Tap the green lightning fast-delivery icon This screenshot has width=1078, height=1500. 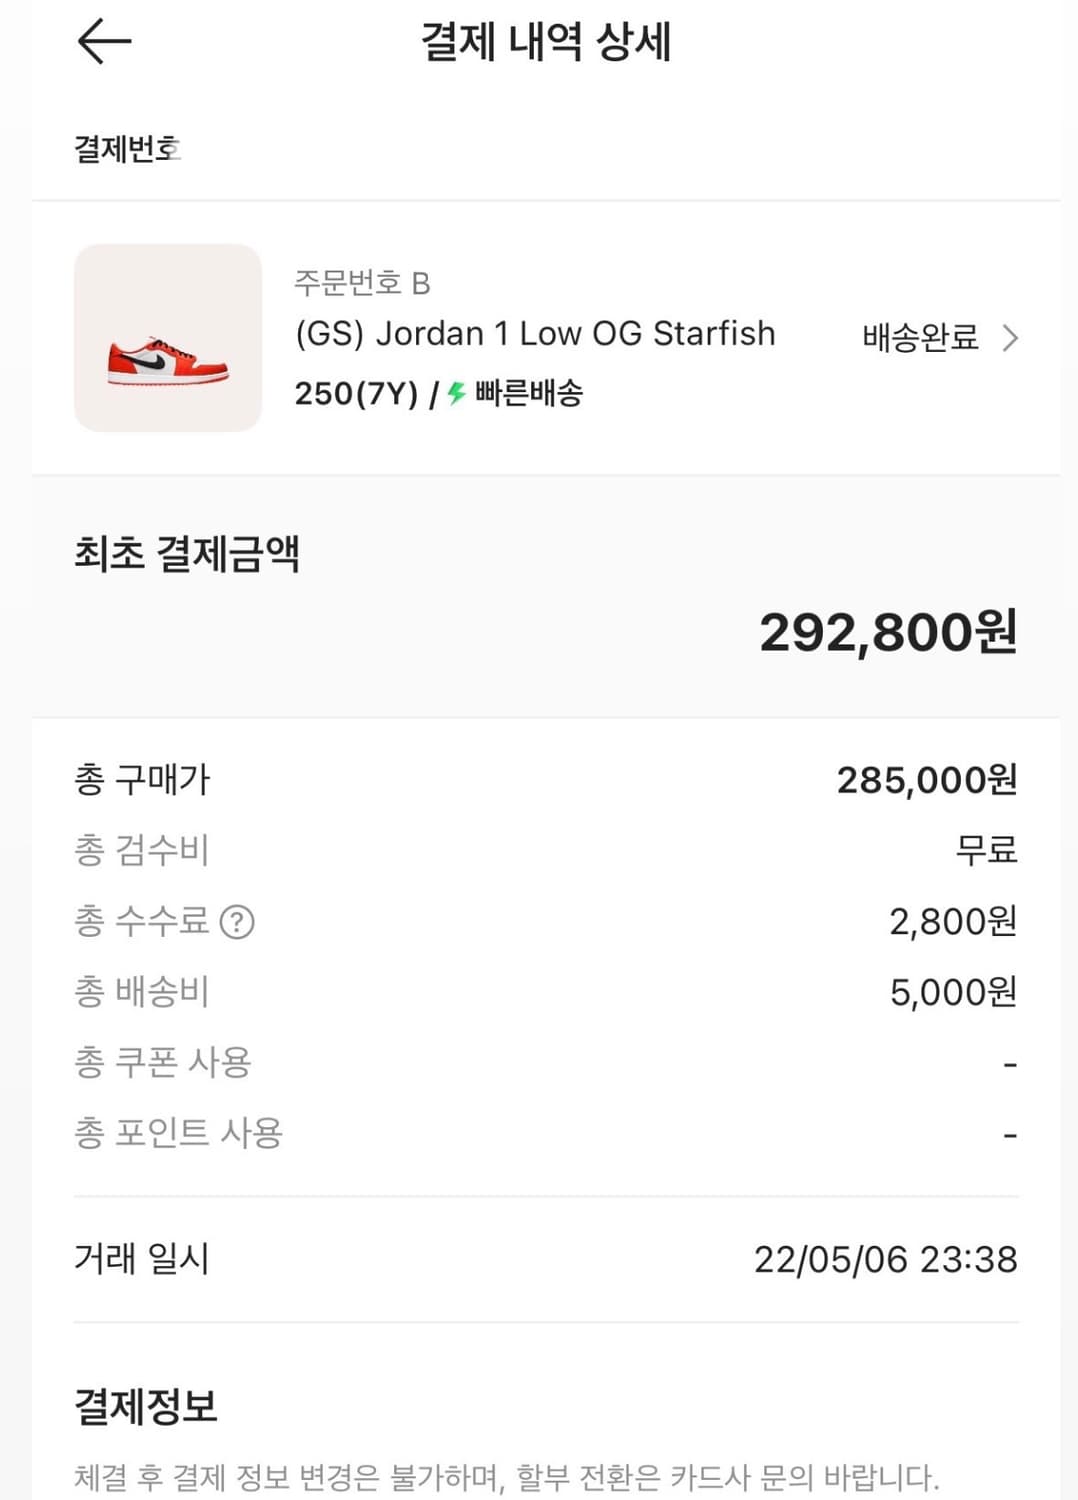point(457,393)
